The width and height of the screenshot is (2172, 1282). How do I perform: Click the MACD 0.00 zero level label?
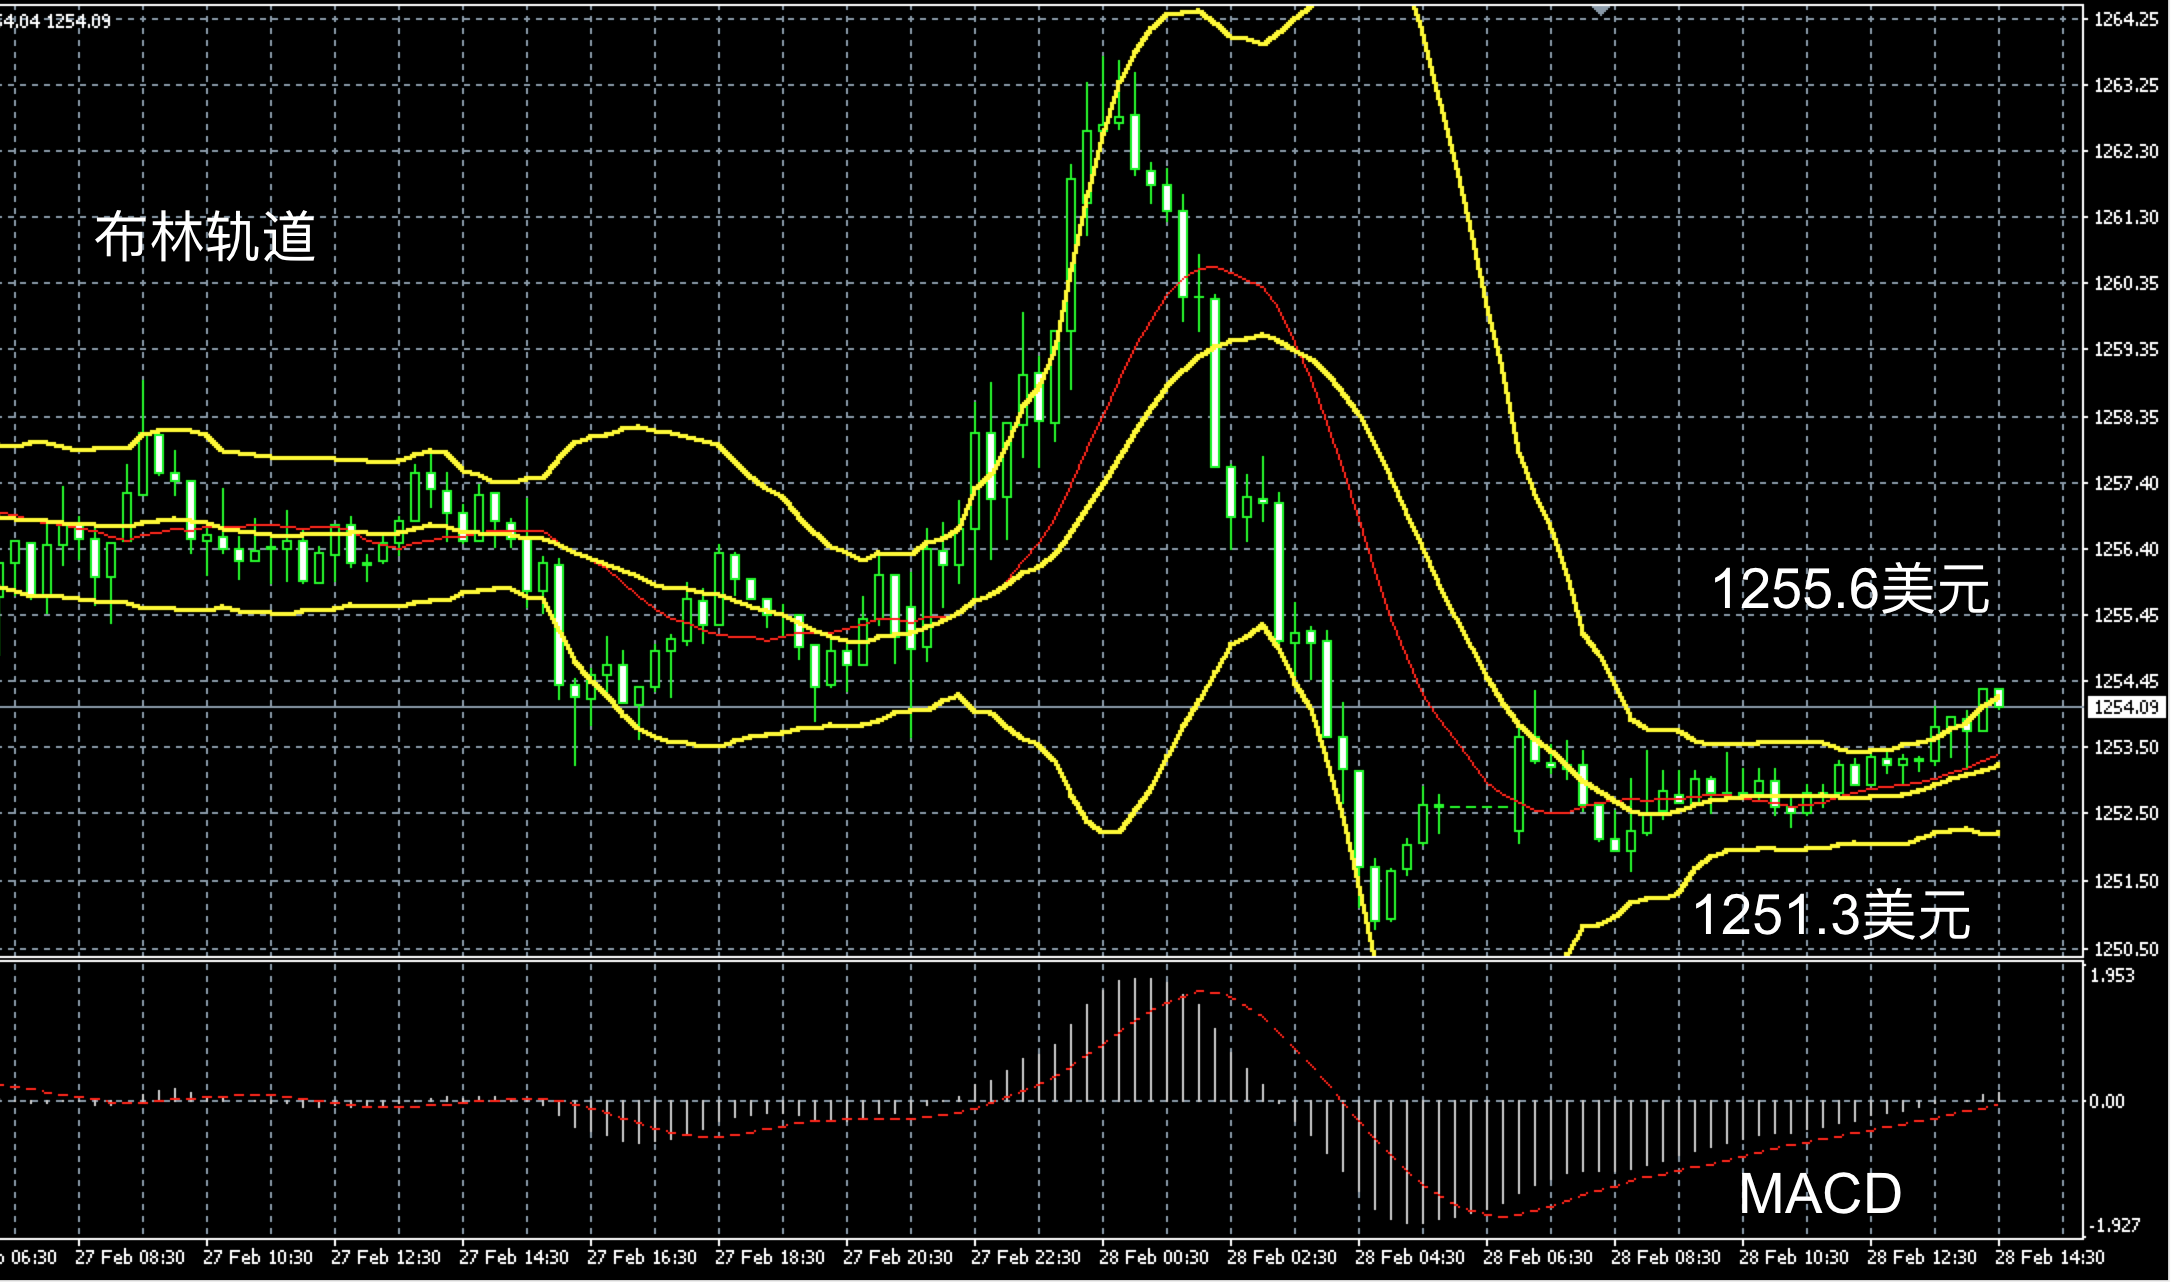click(2107, 1101)
